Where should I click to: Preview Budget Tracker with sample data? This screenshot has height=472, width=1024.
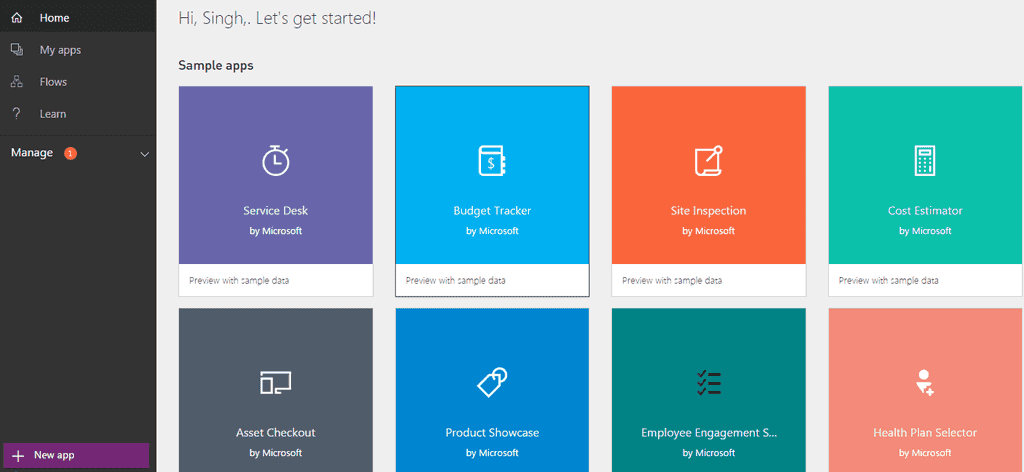[455, 281]
